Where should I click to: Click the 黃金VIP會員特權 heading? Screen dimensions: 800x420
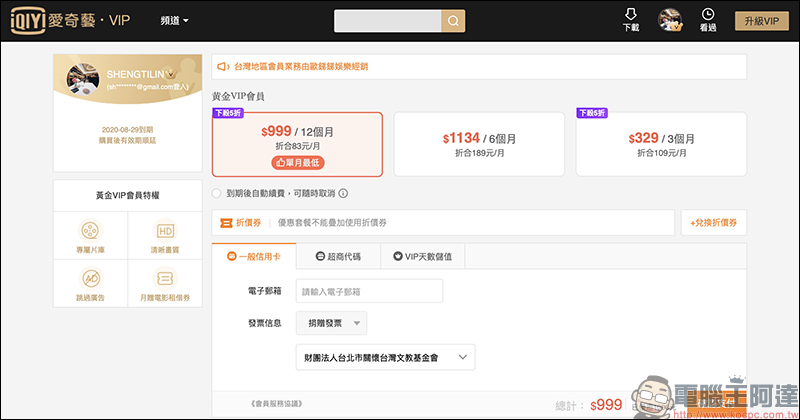point(128,195)
